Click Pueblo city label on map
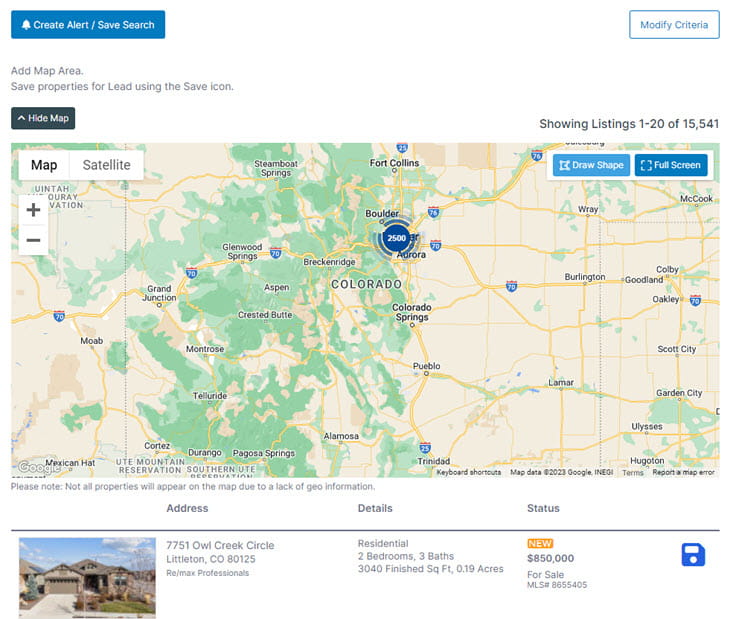This screenshot has width=730, height=619. (426, 366)
